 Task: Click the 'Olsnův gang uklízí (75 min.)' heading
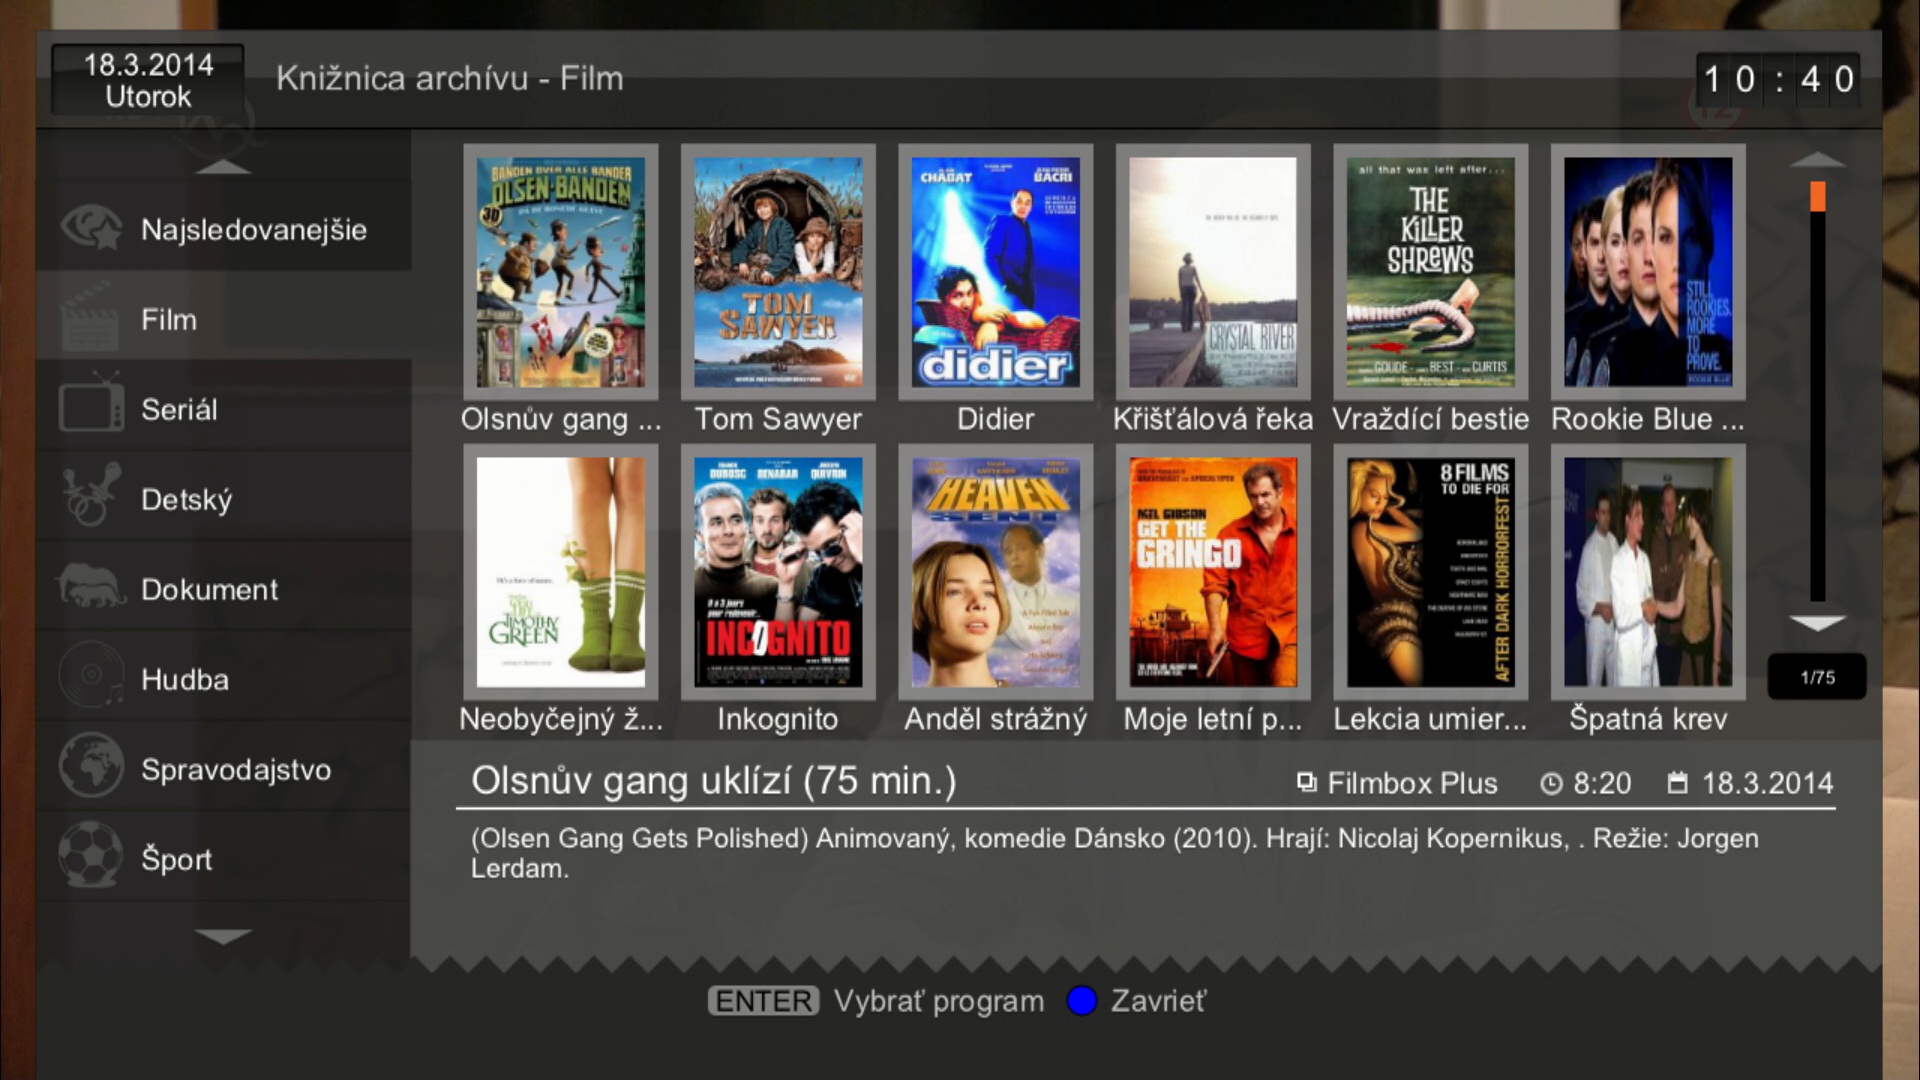click(714, 781)
